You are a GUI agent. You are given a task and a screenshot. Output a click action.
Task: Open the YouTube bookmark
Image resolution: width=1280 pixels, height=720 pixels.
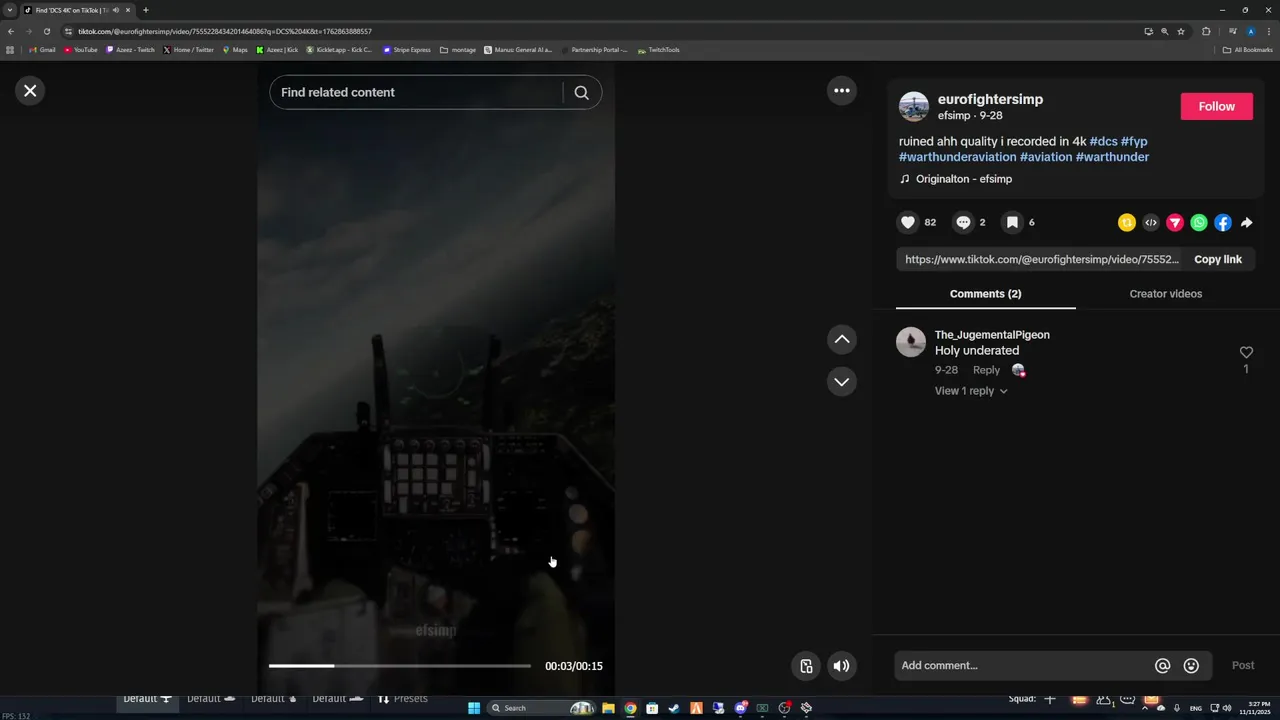[81, 50]
